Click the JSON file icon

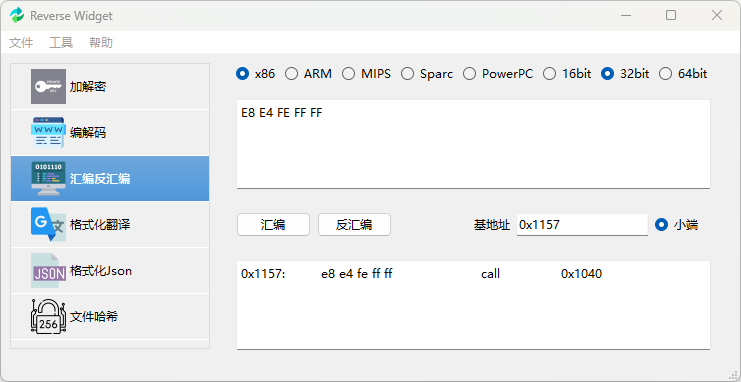click(x=48, y=270)
